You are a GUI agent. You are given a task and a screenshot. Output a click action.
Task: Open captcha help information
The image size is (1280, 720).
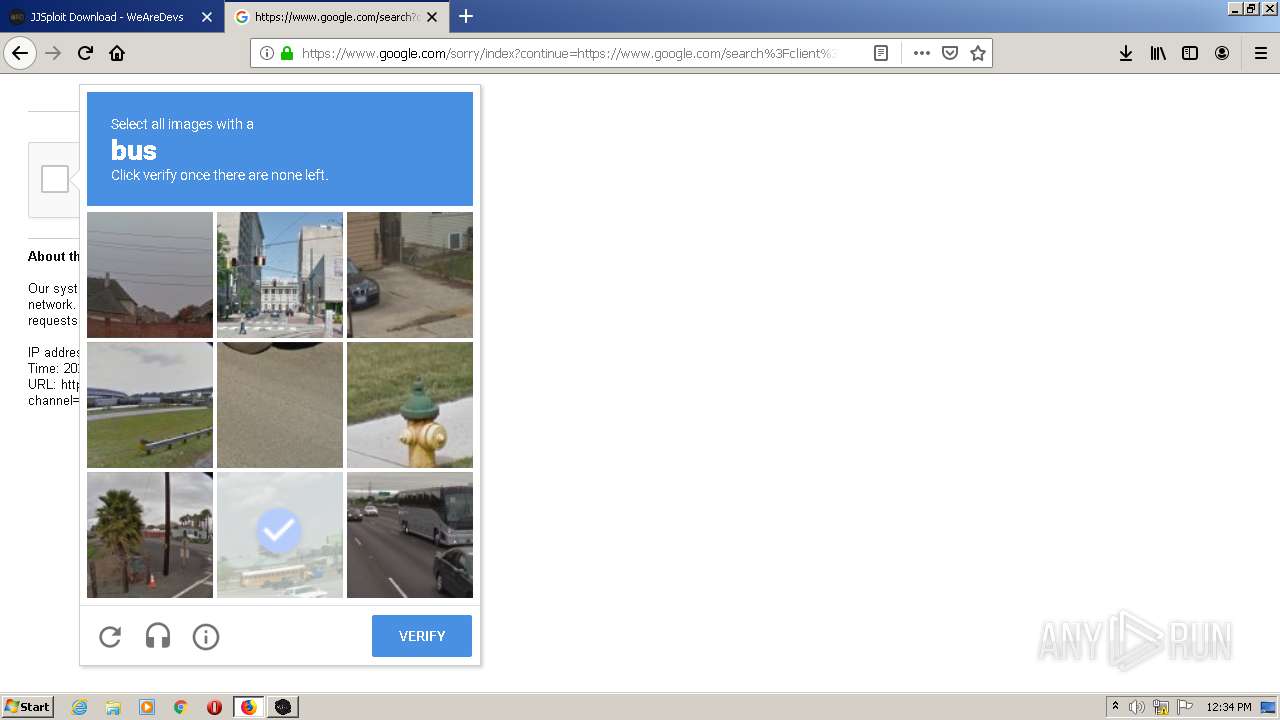[206, 636]
